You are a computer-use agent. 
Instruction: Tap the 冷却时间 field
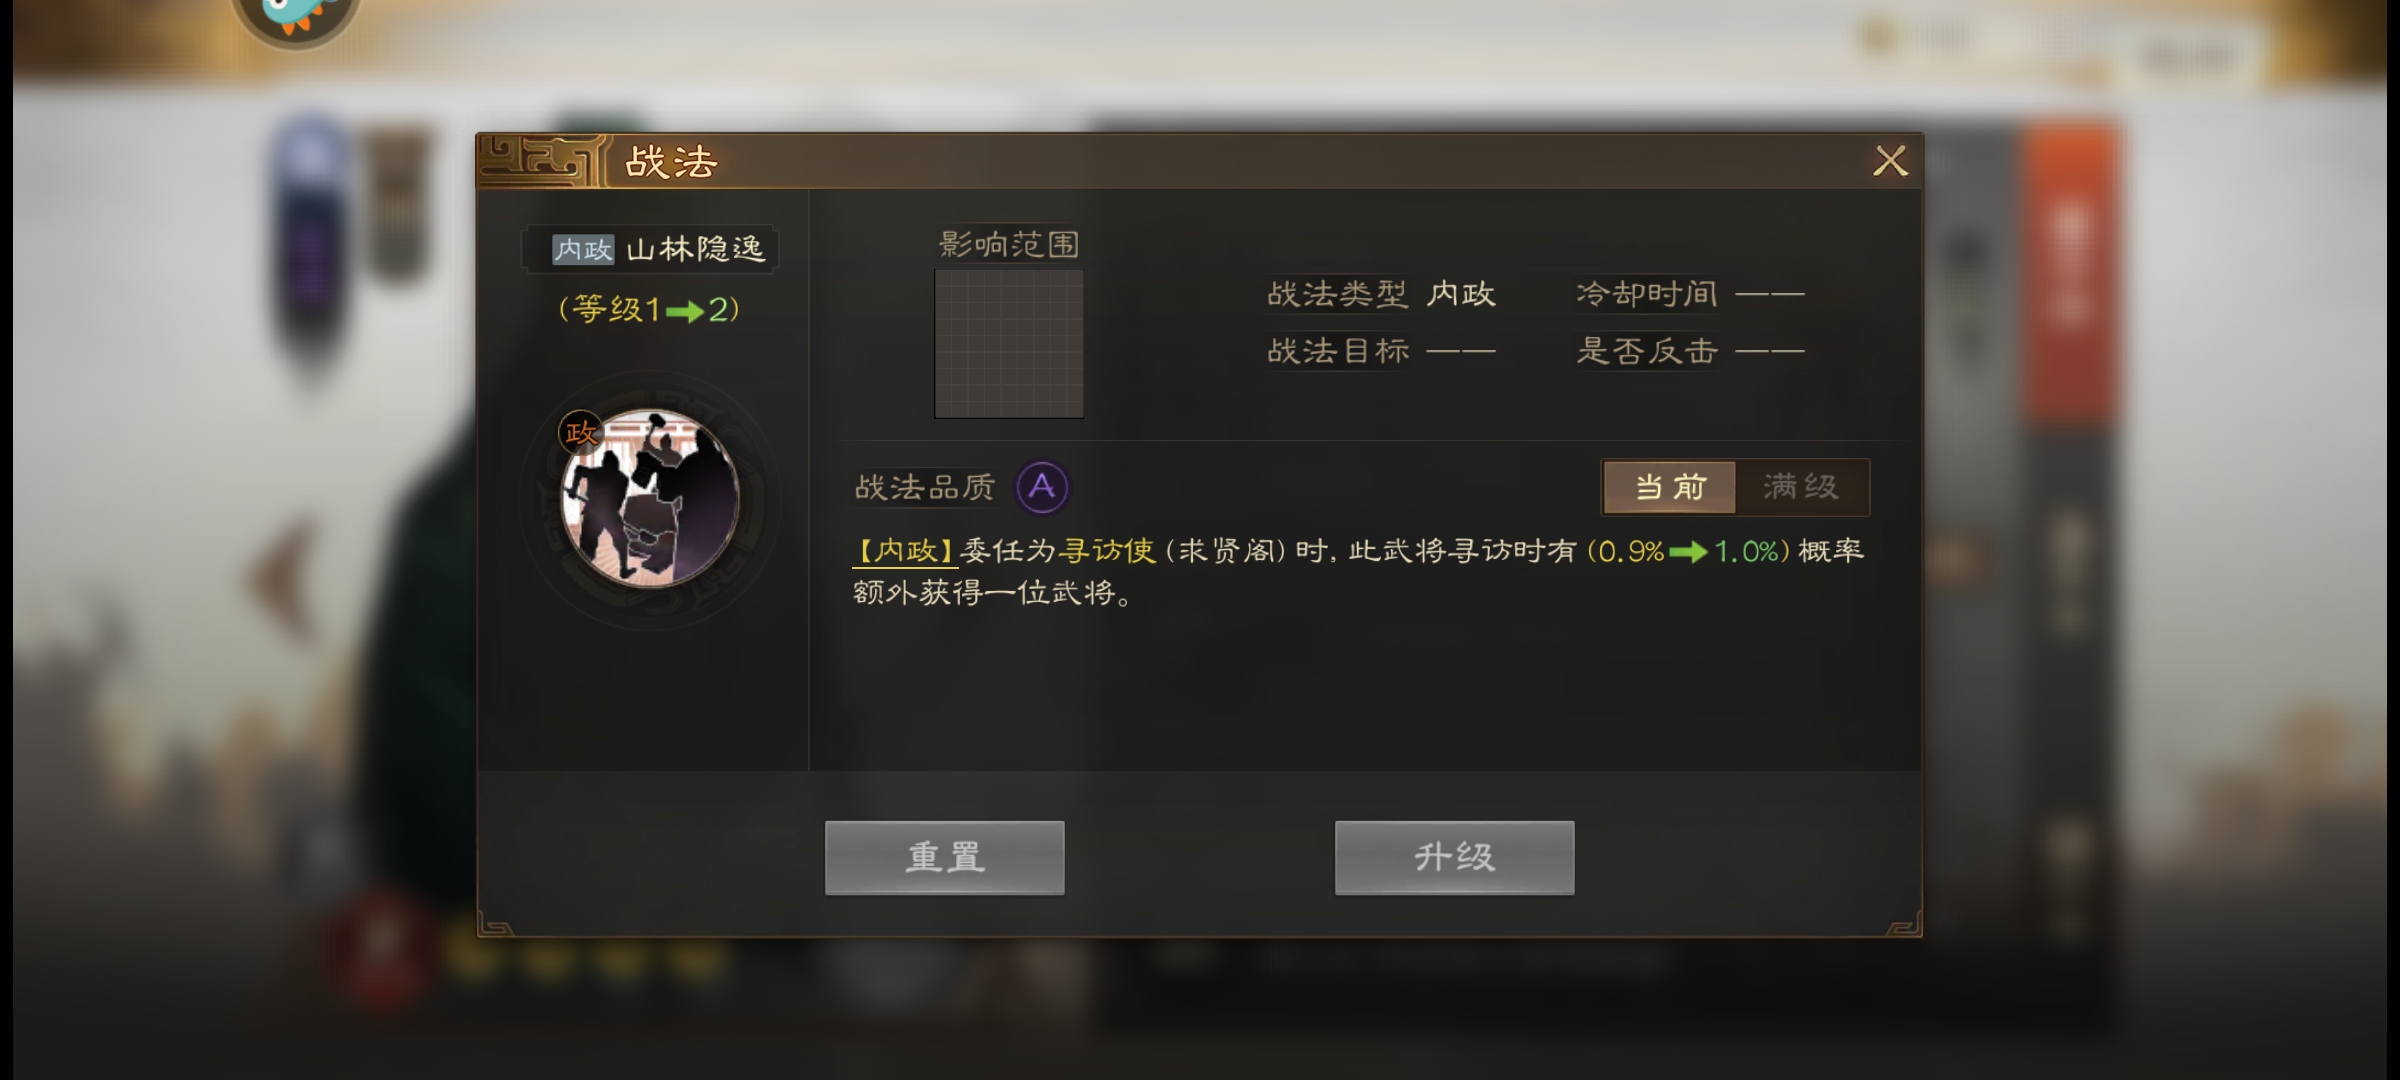pyautogui.click(x=1690, y=294)
